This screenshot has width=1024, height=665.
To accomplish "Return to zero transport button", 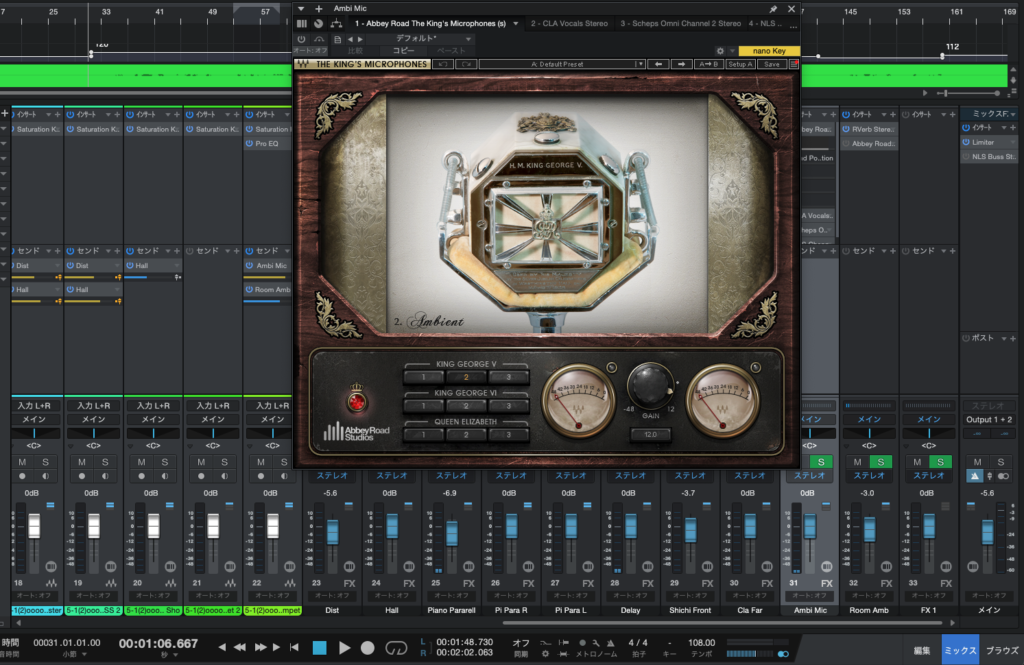I will [x=295, y=647].
